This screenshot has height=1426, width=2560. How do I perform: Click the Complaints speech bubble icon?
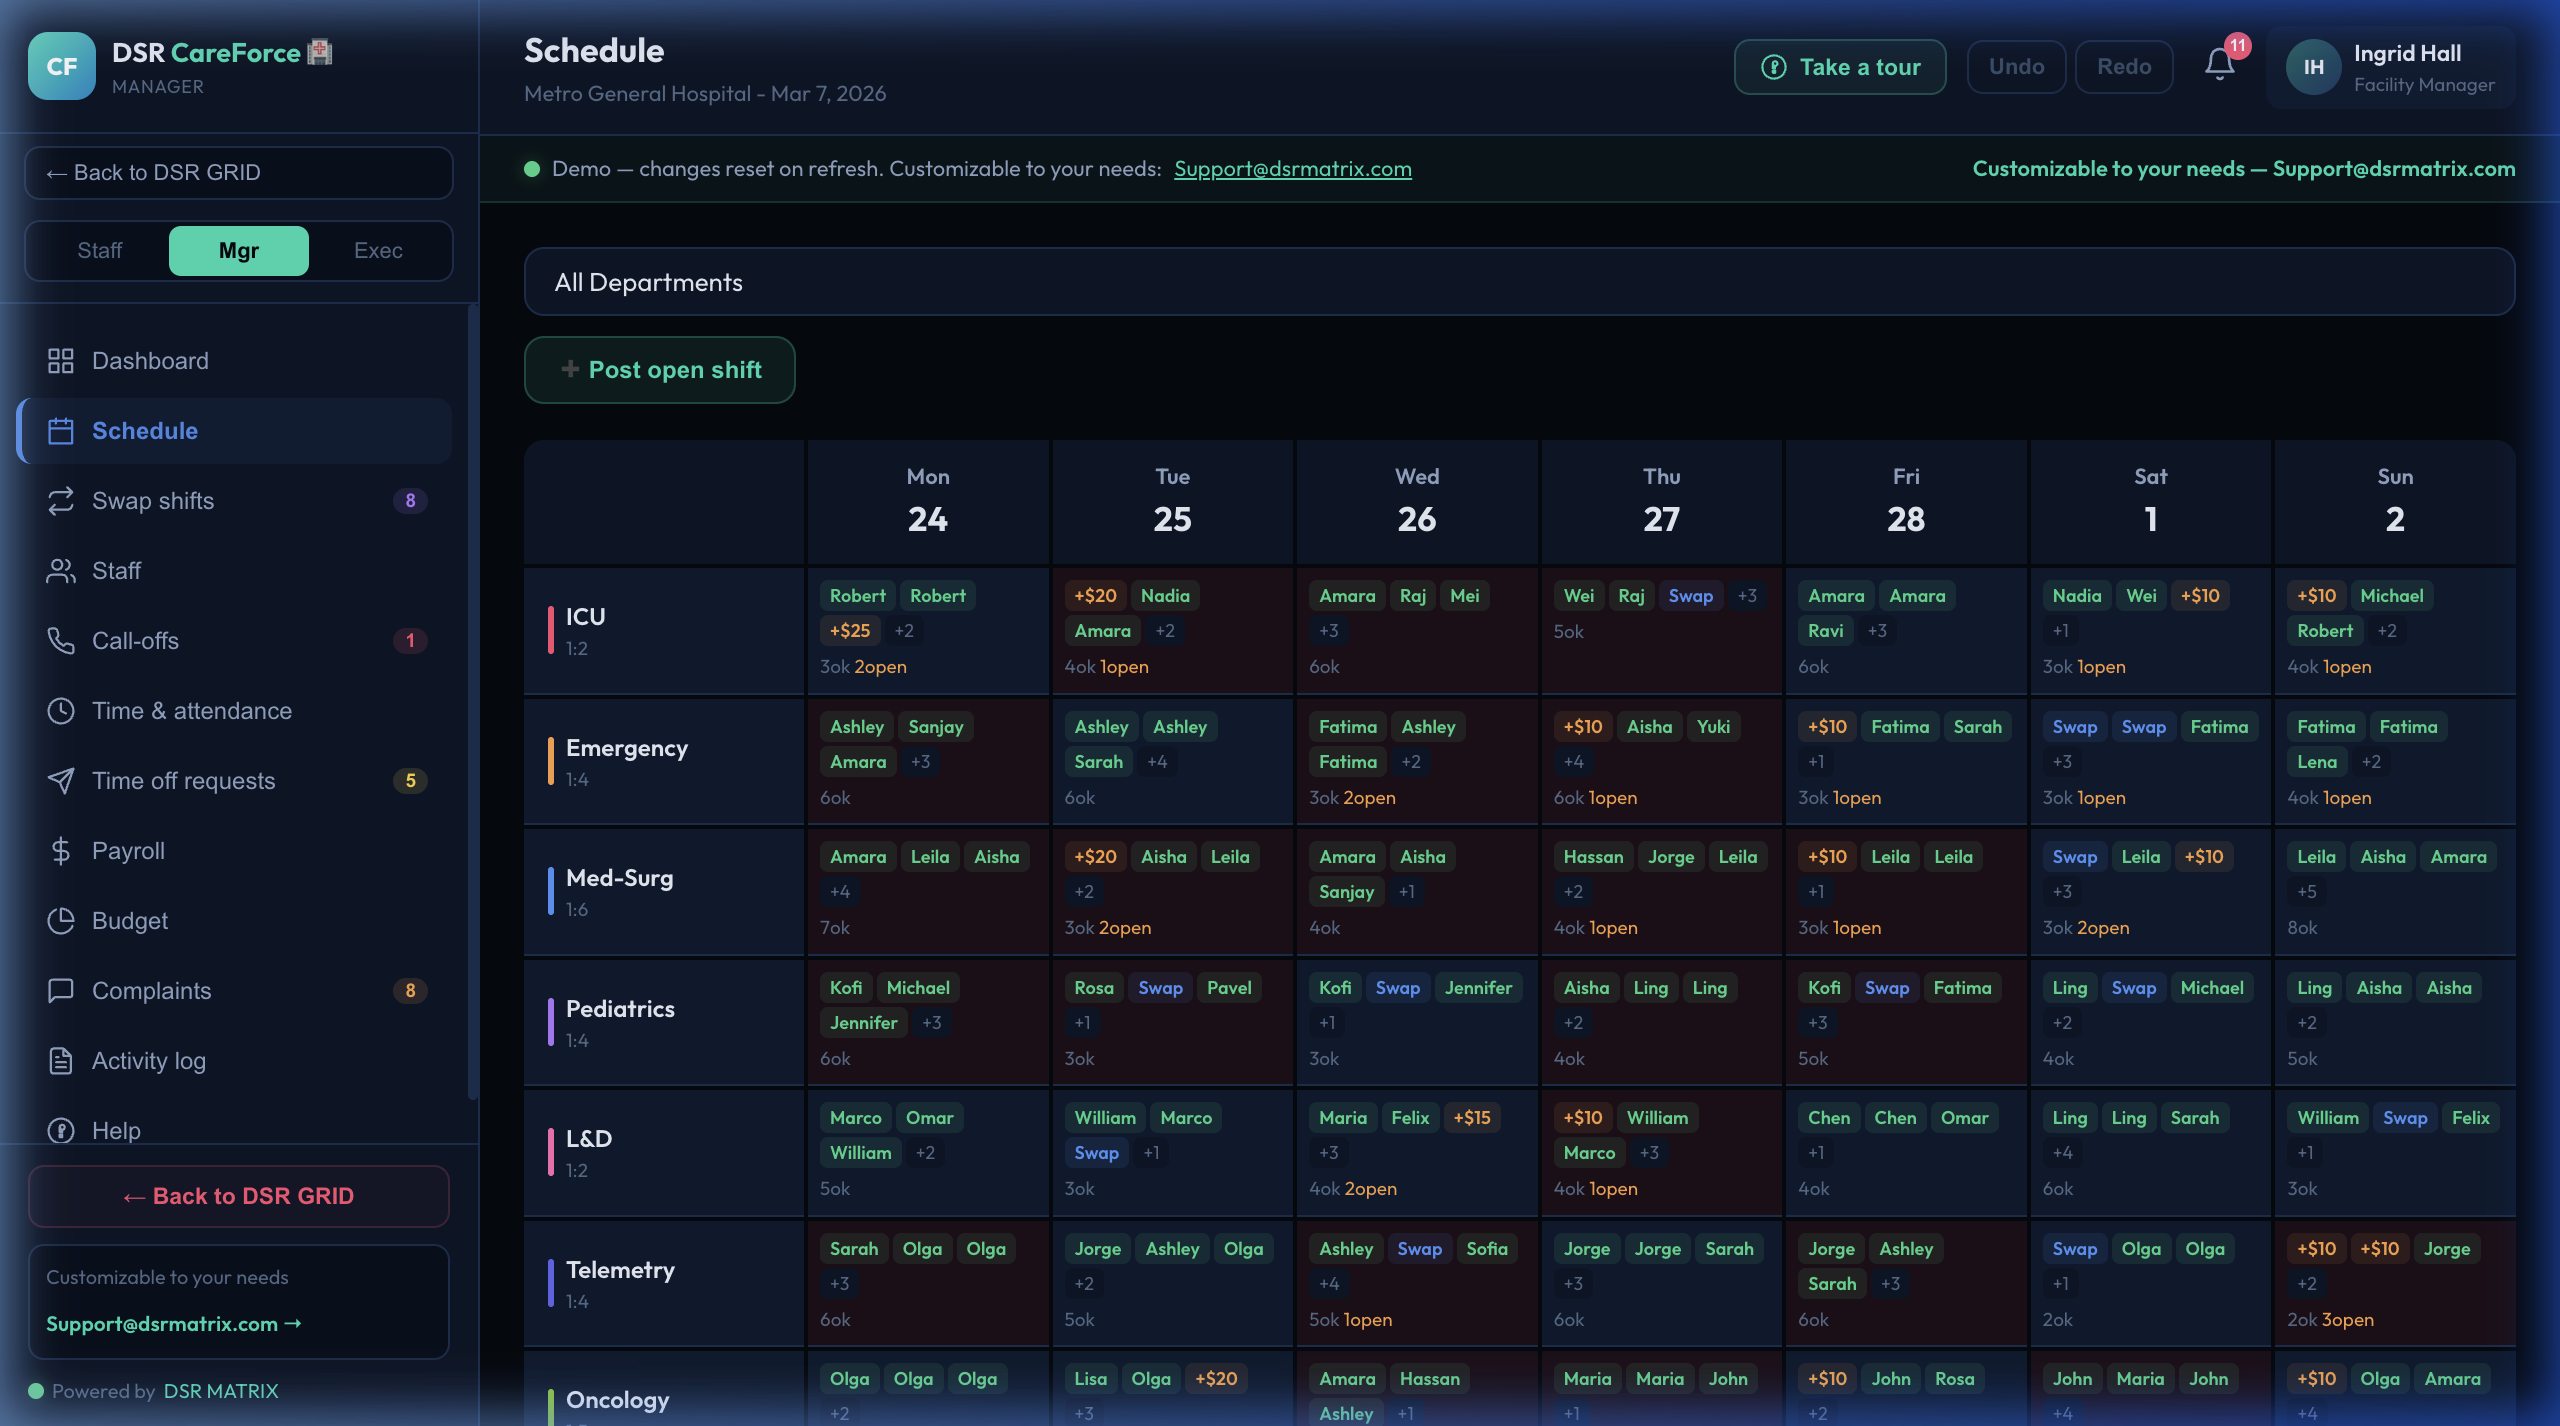click(61, 991)
